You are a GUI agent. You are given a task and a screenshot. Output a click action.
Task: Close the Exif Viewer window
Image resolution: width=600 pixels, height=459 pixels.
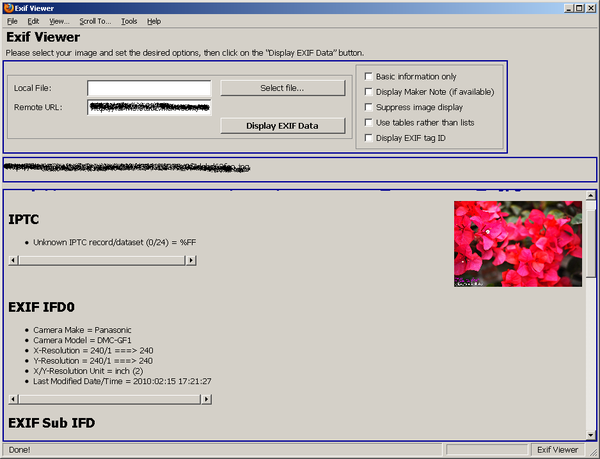pos(591,8)
